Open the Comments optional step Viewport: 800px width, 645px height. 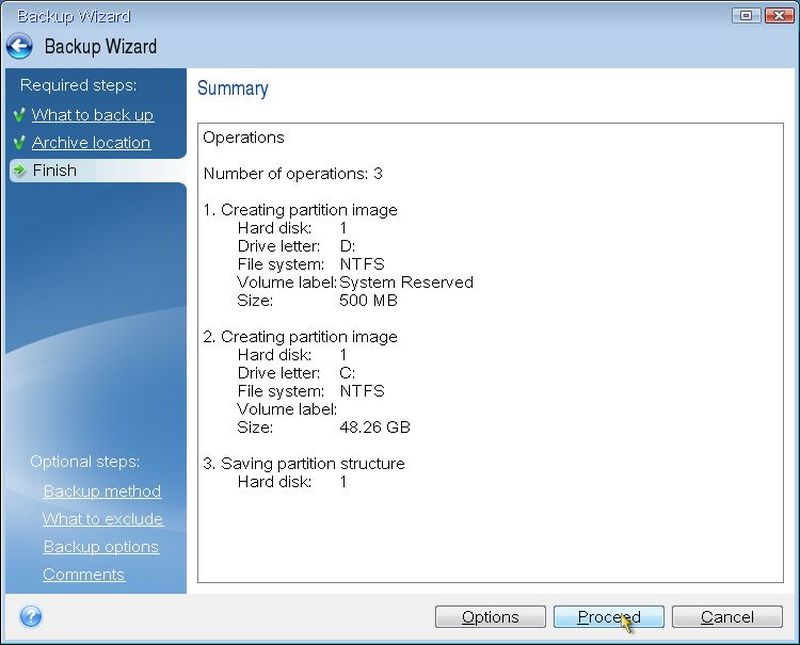click(x=83, y=575)
